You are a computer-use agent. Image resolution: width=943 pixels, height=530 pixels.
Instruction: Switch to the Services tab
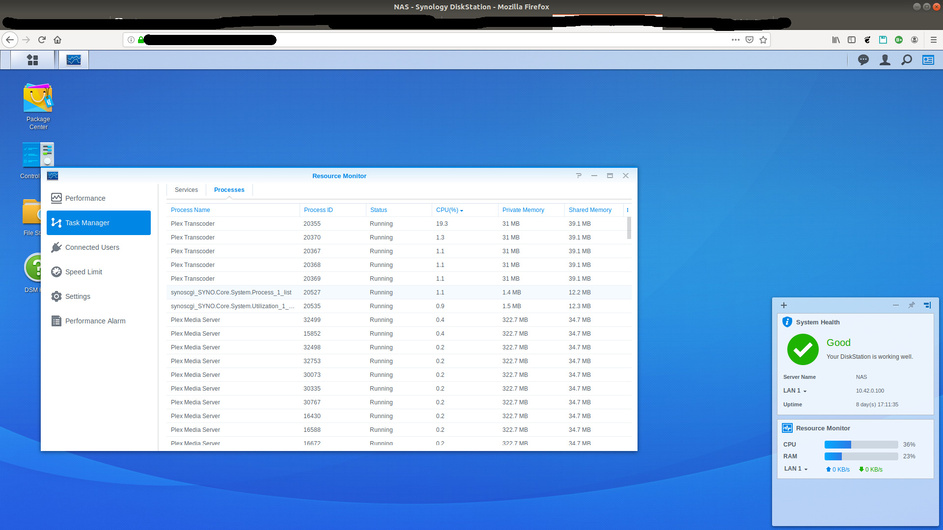186,190
